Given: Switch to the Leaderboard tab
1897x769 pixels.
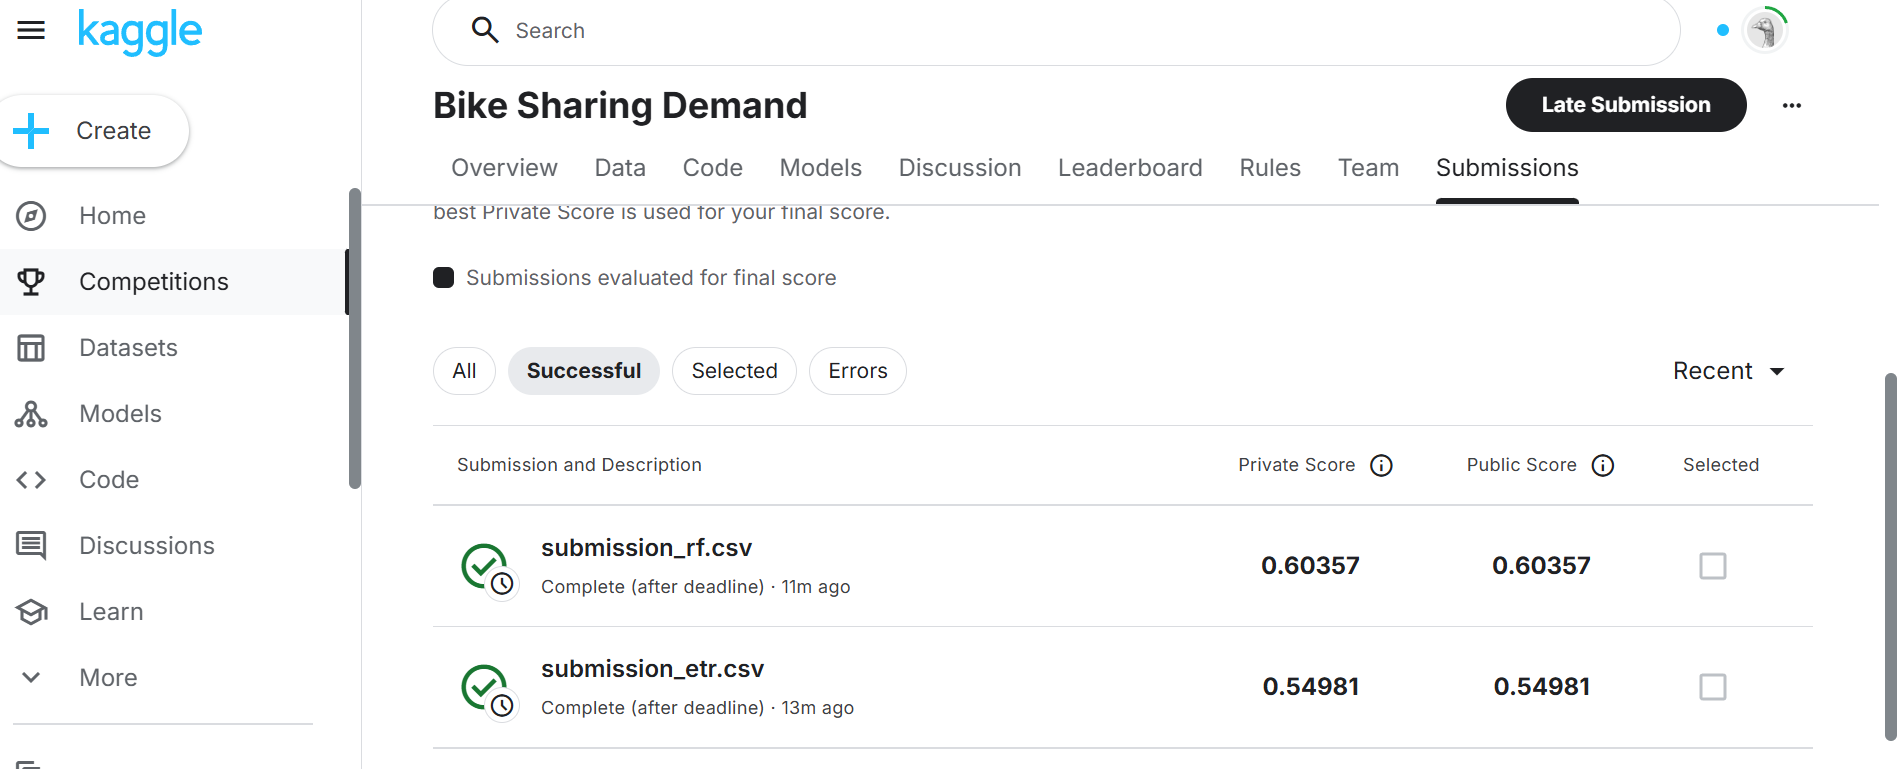Looking at the screenshot, I should click(x=1130, y=168).
